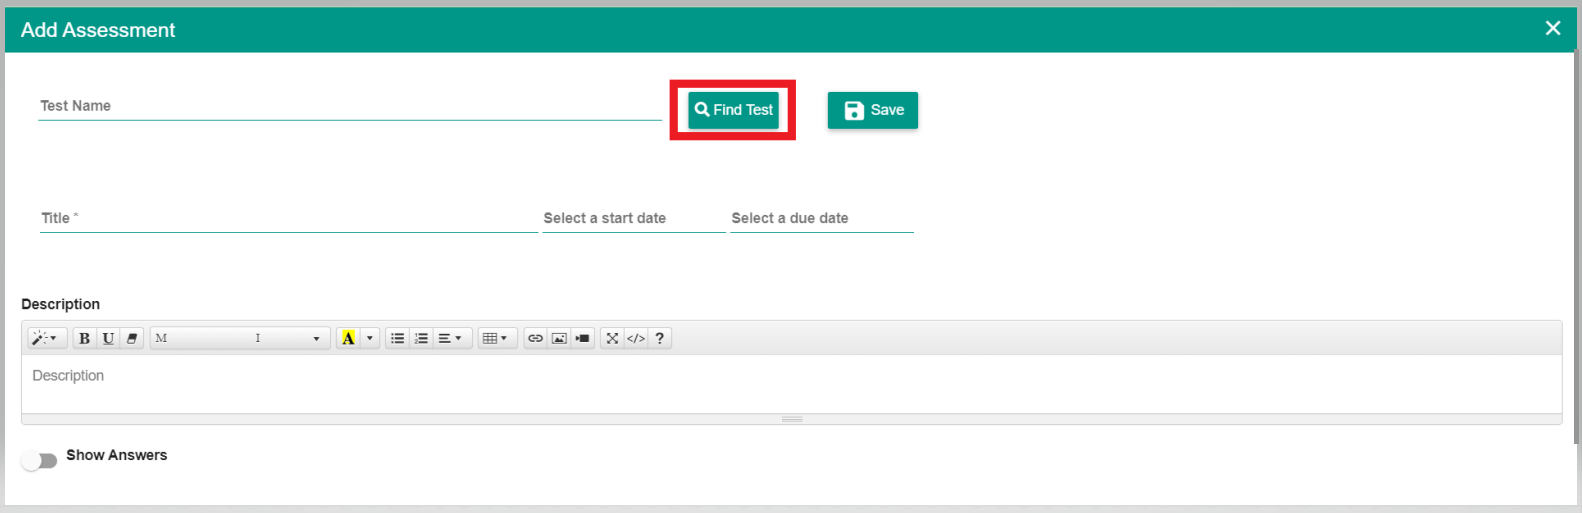The image size is (1582, 513).
Task: Insert a video into the description
Action: 583,338
